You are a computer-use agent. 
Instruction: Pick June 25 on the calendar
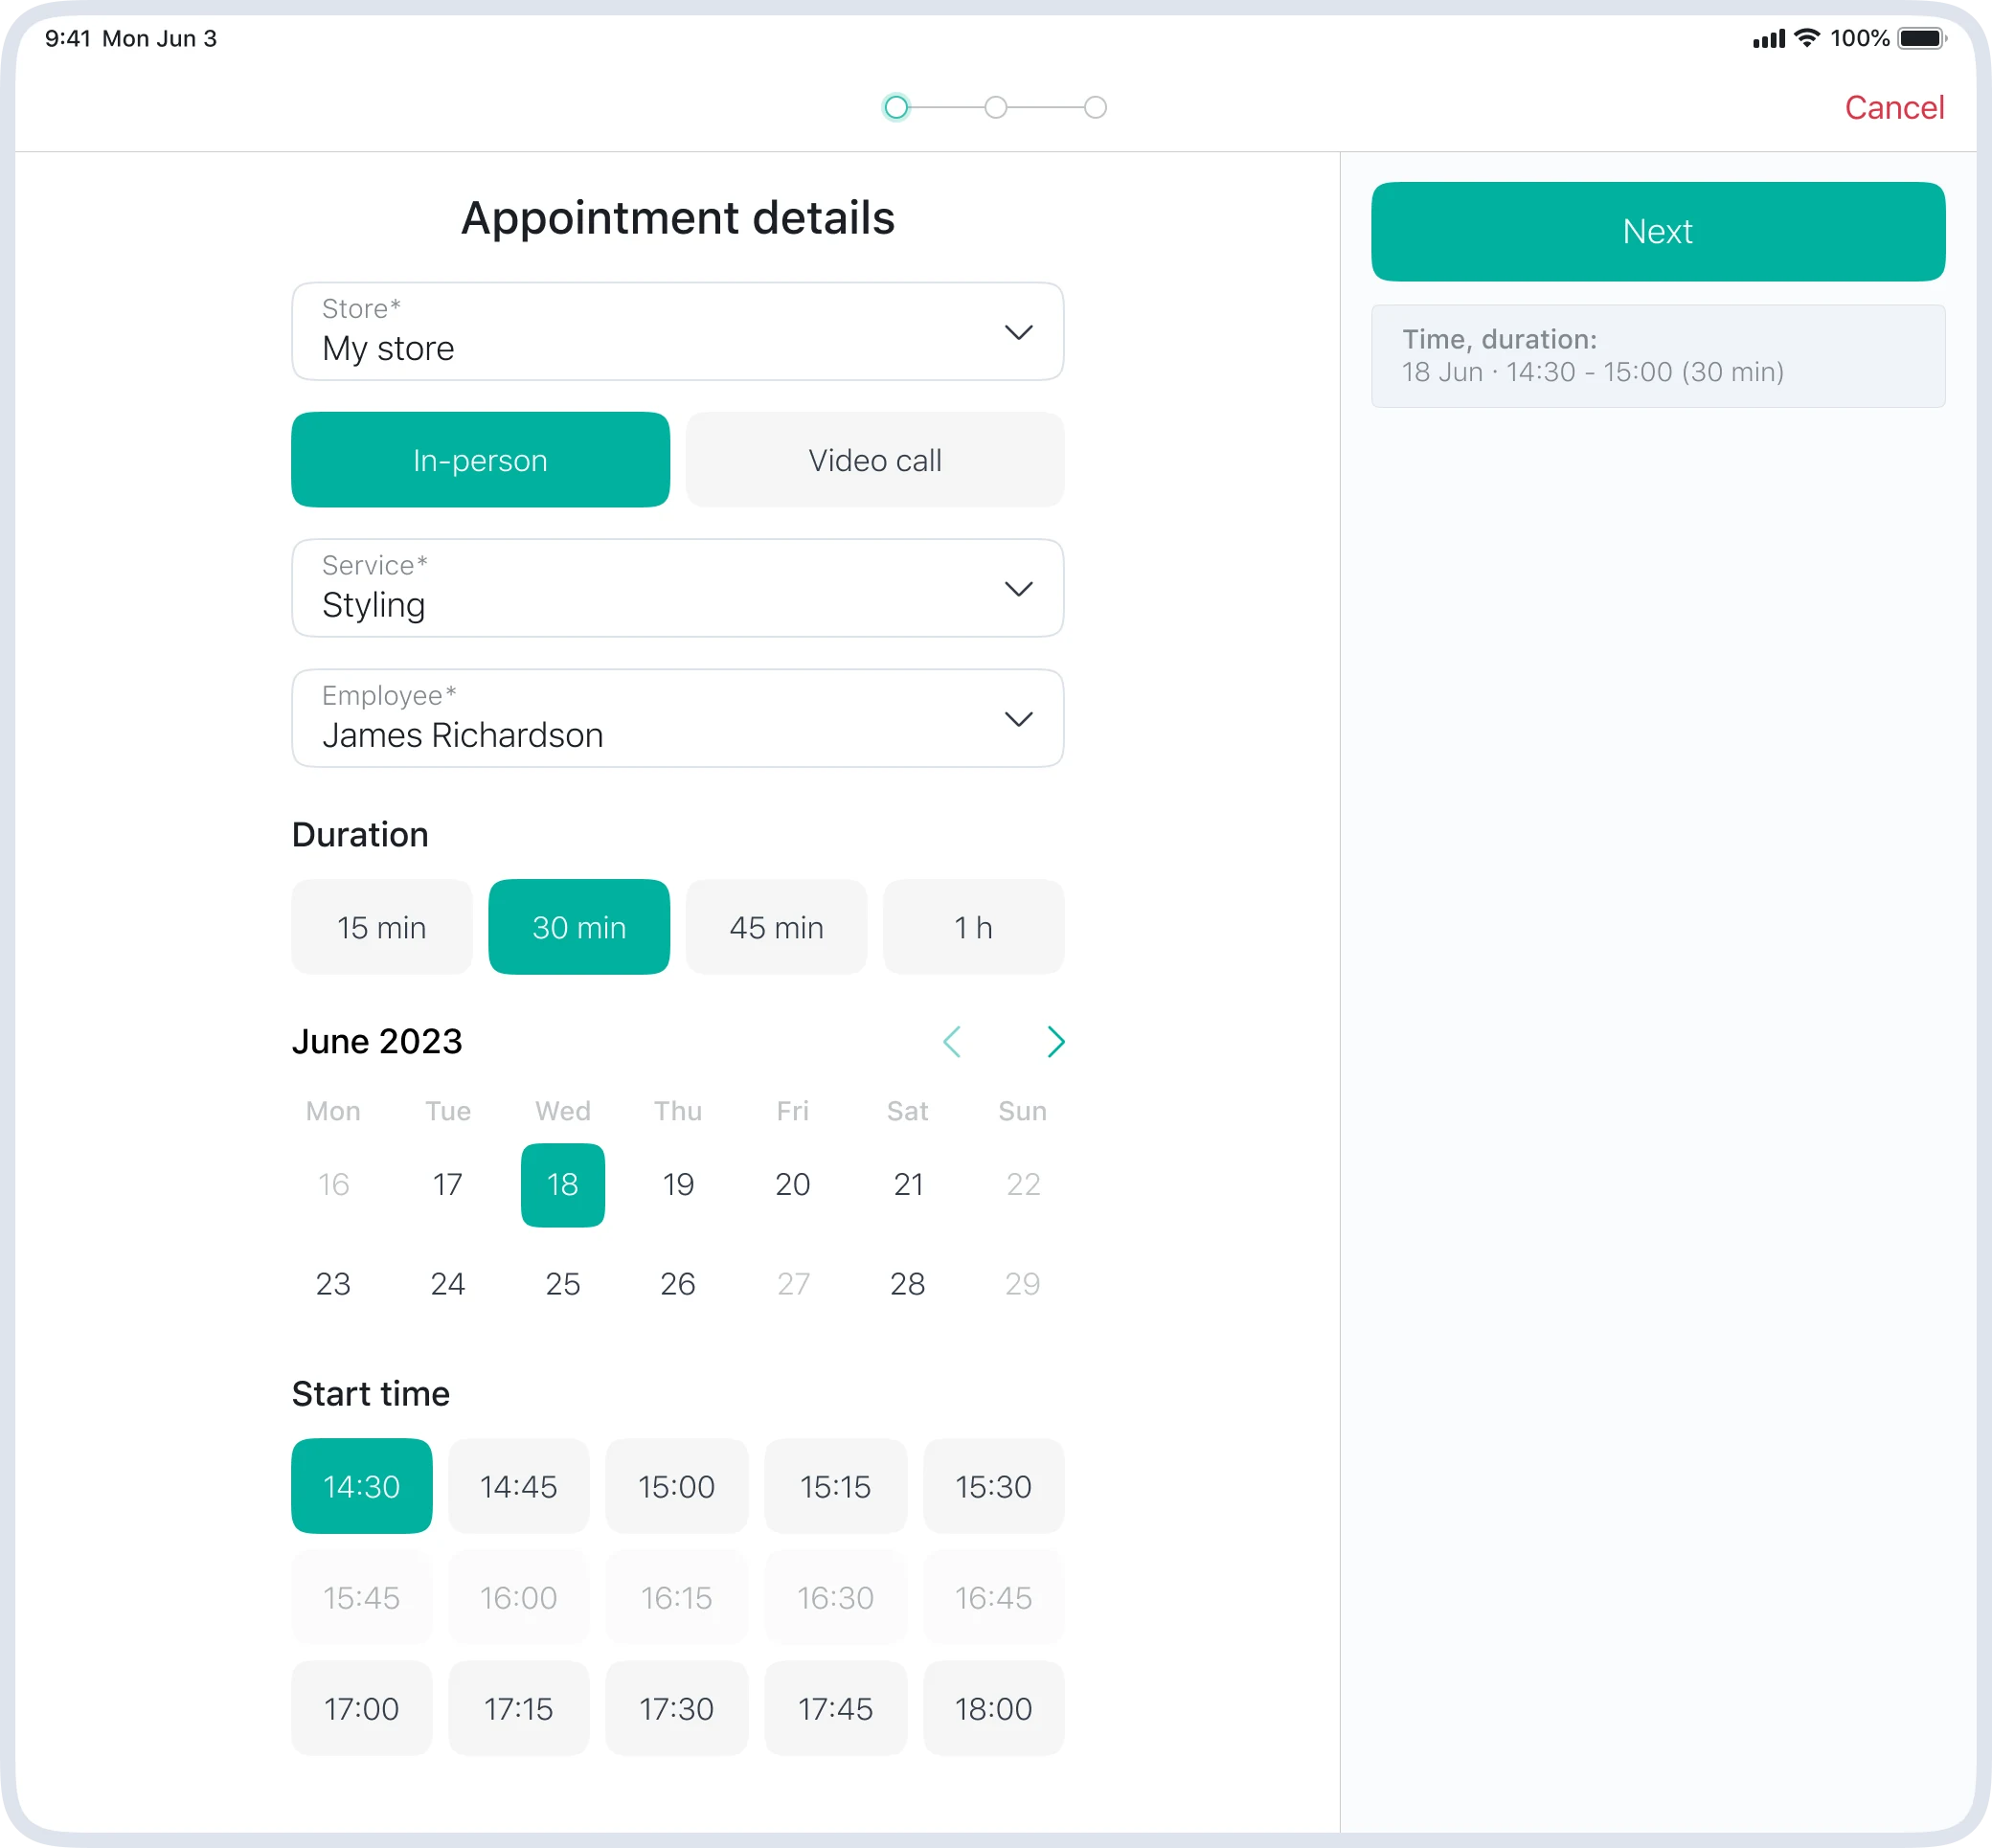[563, 1284]
